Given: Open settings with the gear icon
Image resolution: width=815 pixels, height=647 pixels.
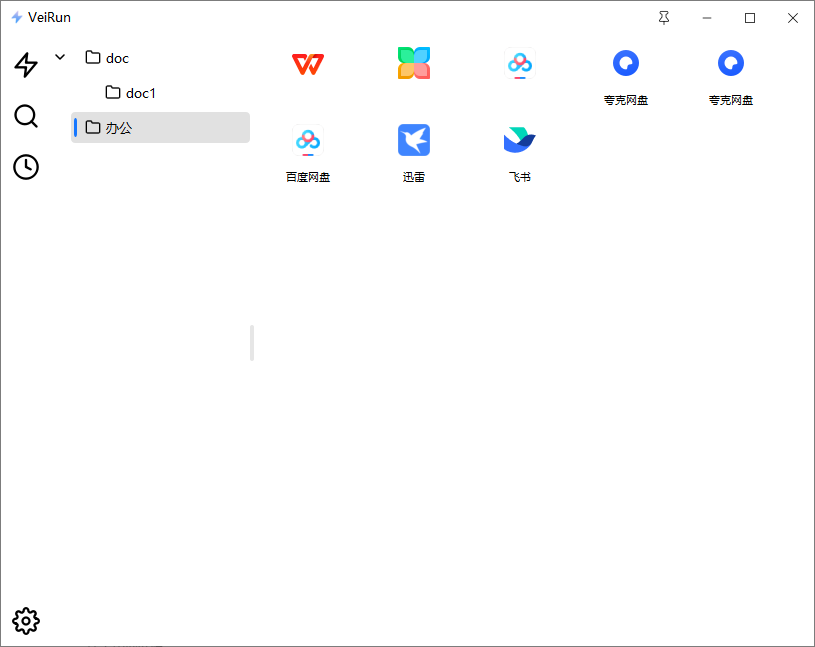Looking at the screenshot, I should (x=25, y=620).
